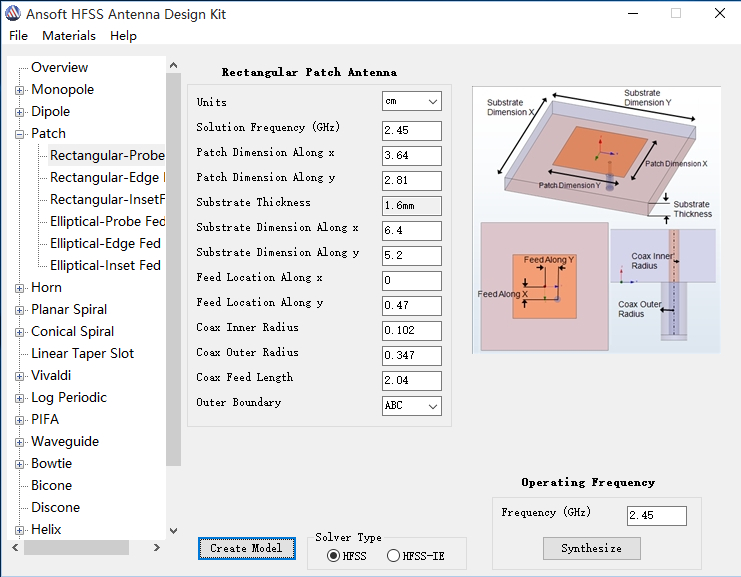
Task: Select the HFSS solver radio button
Action: point(334,556)
